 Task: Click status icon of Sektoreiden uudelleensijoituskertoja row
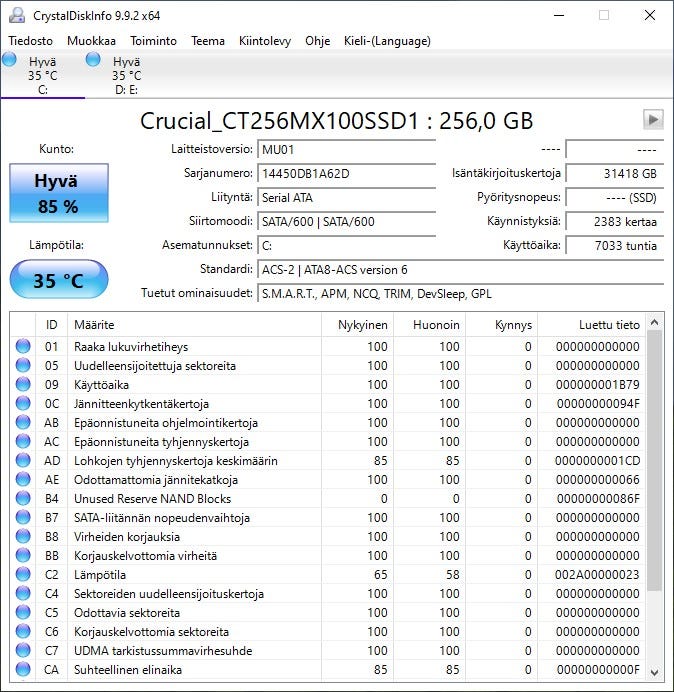point(23,593)
